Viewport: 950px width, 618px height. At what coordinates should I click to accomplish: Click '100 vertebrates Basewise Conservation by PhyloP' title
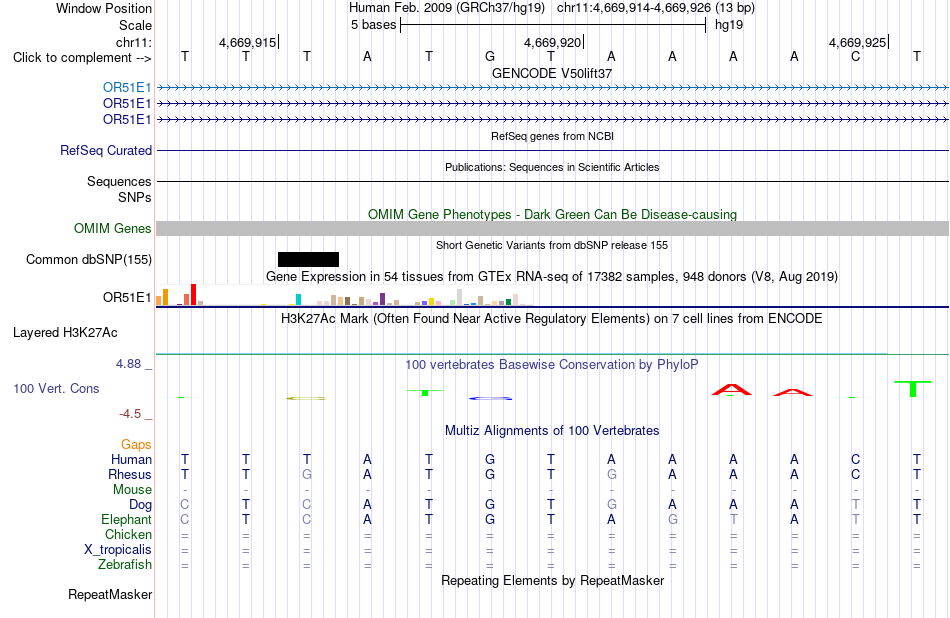point(552,365)
